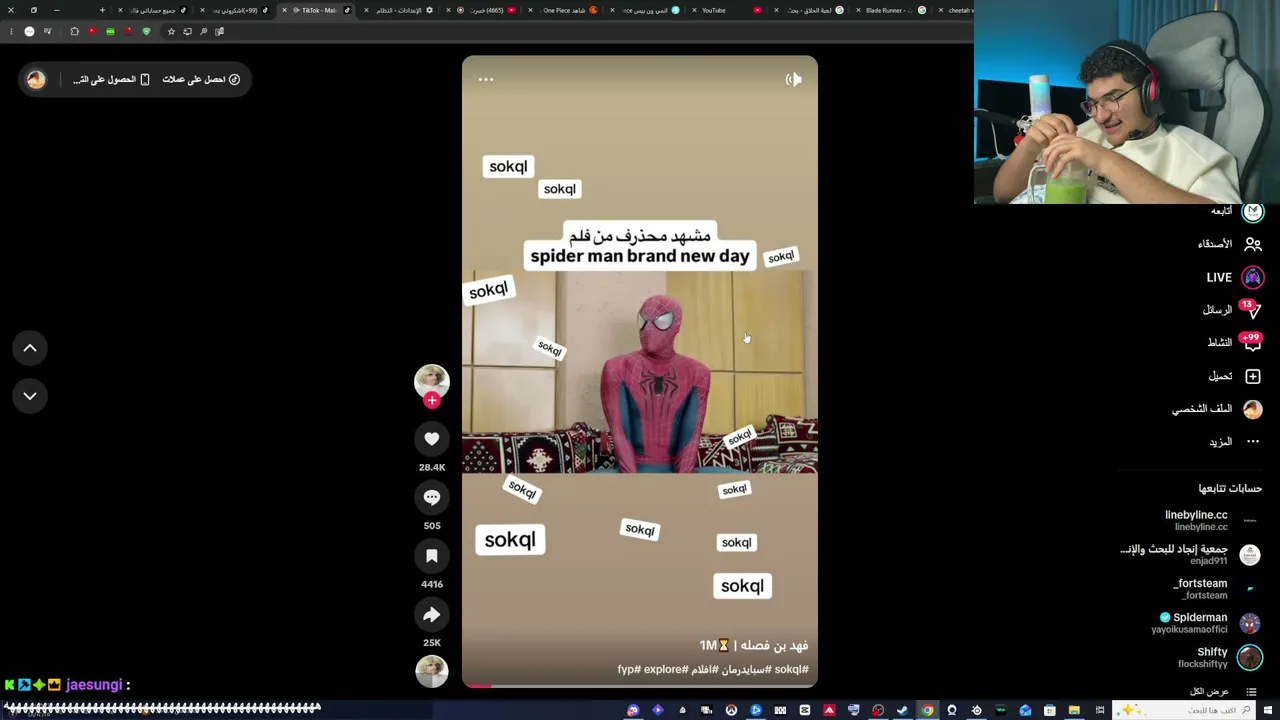1280x720 pixels.
Task: Follow the creator with the red plus
Action: pos(432,400)
